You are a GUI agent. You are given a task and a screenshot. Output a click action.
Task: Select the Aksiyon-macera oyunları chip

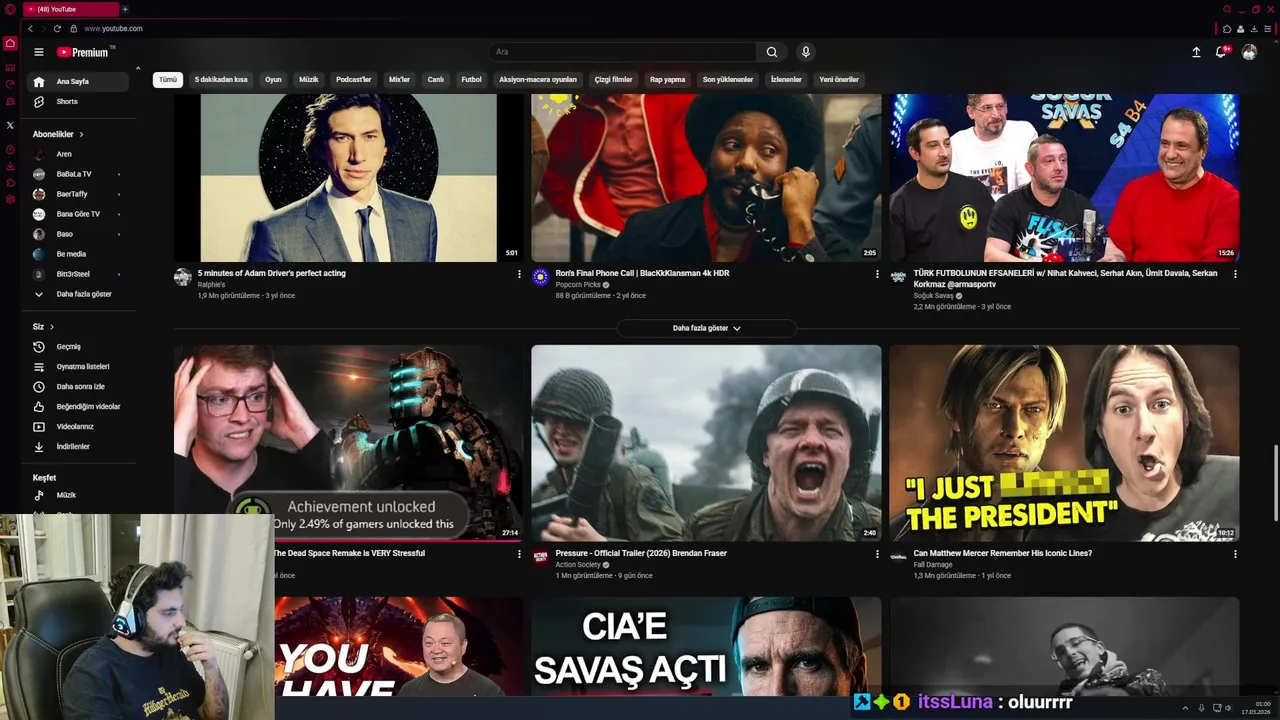coord(538,79)
